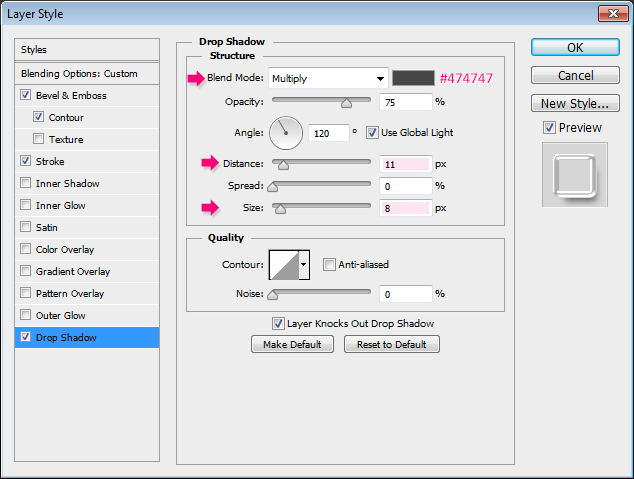The height and width of the screenshot is (479, 634).
Task: Toggle the Preview checkbox
Action: [x=549, y=128]
